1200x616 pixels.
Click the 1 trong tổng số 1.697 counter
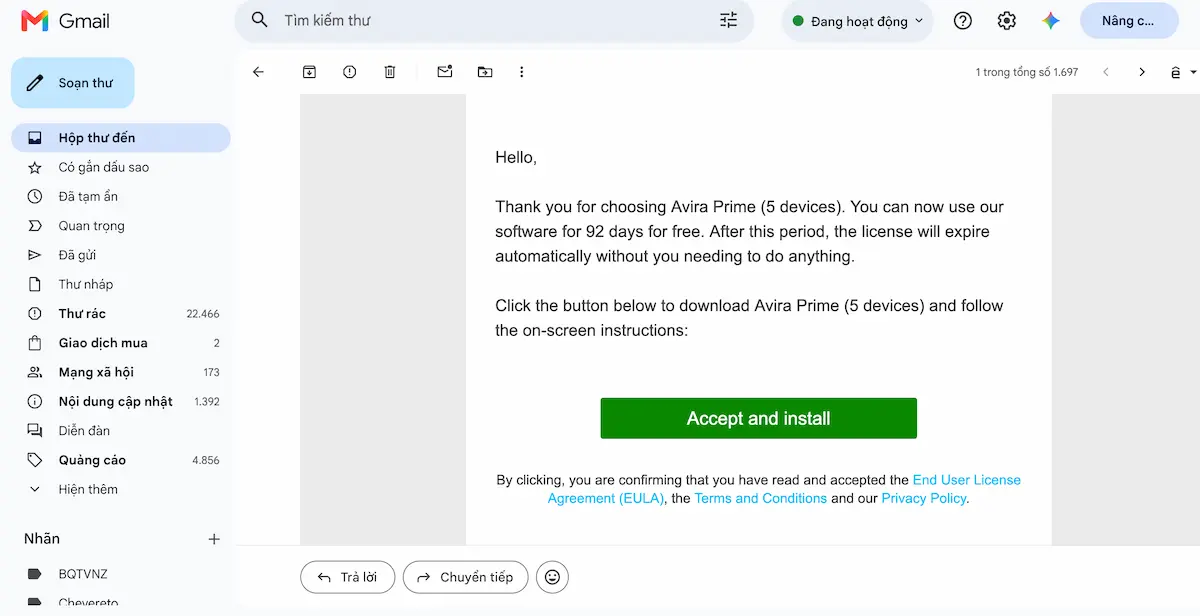1027,73
